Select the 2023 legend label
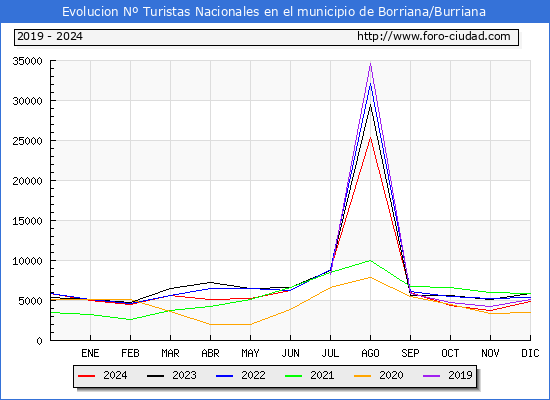This screenshot has height=400, width=550. [184, 375]
